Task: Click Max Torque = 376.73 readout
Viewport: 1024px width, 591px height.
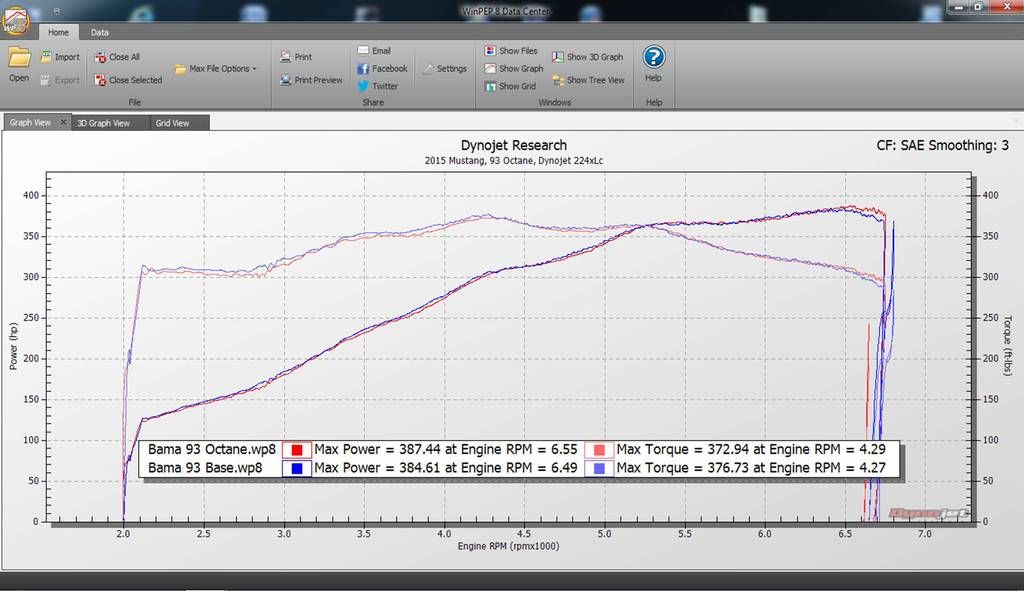Action: [x=751, y=468]
